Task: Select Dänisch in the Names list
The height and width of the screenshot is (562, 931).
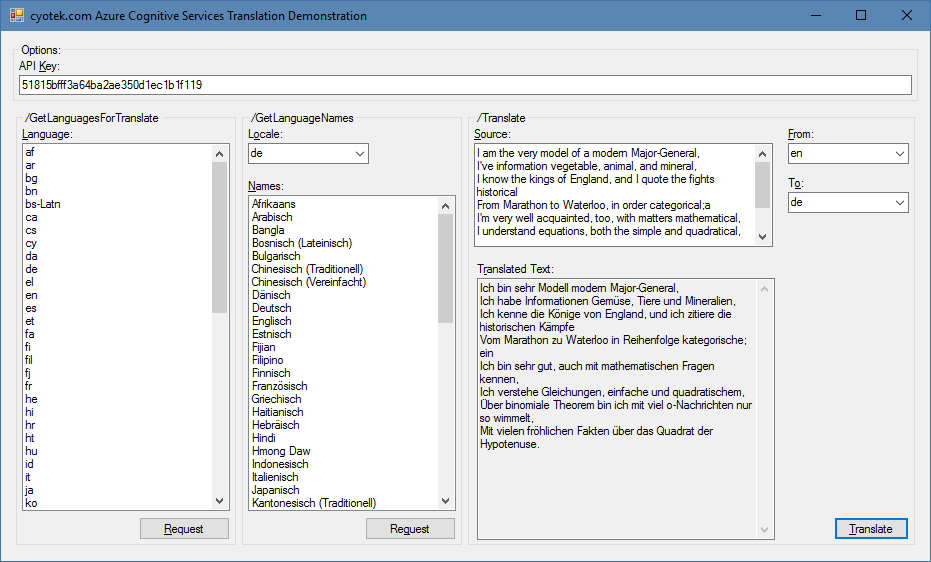Action: [344, 296]
